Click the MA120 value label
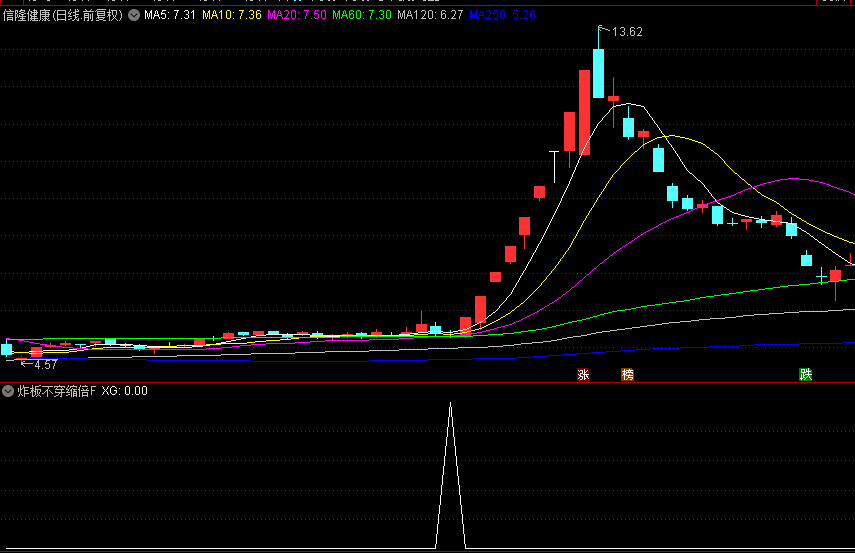This screenshot has width=855, height=553. pos(429,16)
